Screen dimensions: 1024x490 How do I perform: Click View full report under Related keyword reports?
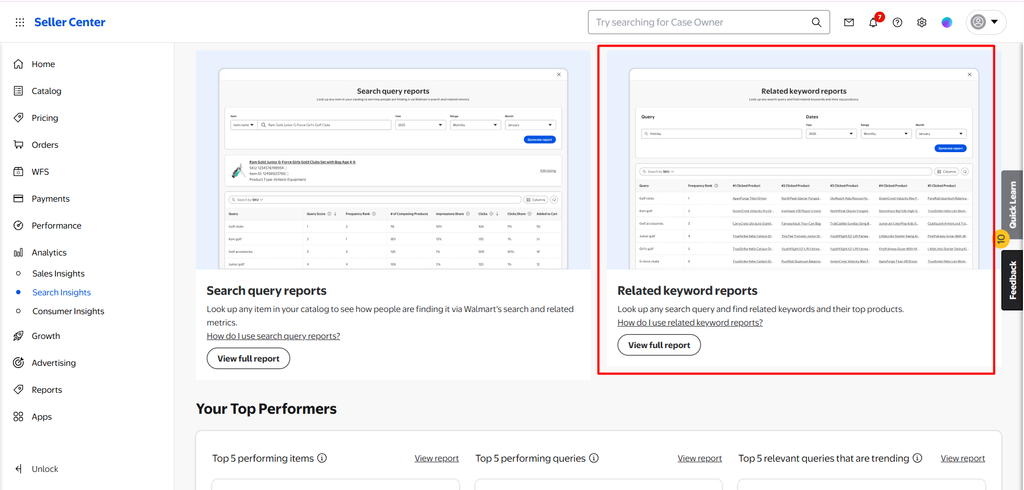(659, 345)
